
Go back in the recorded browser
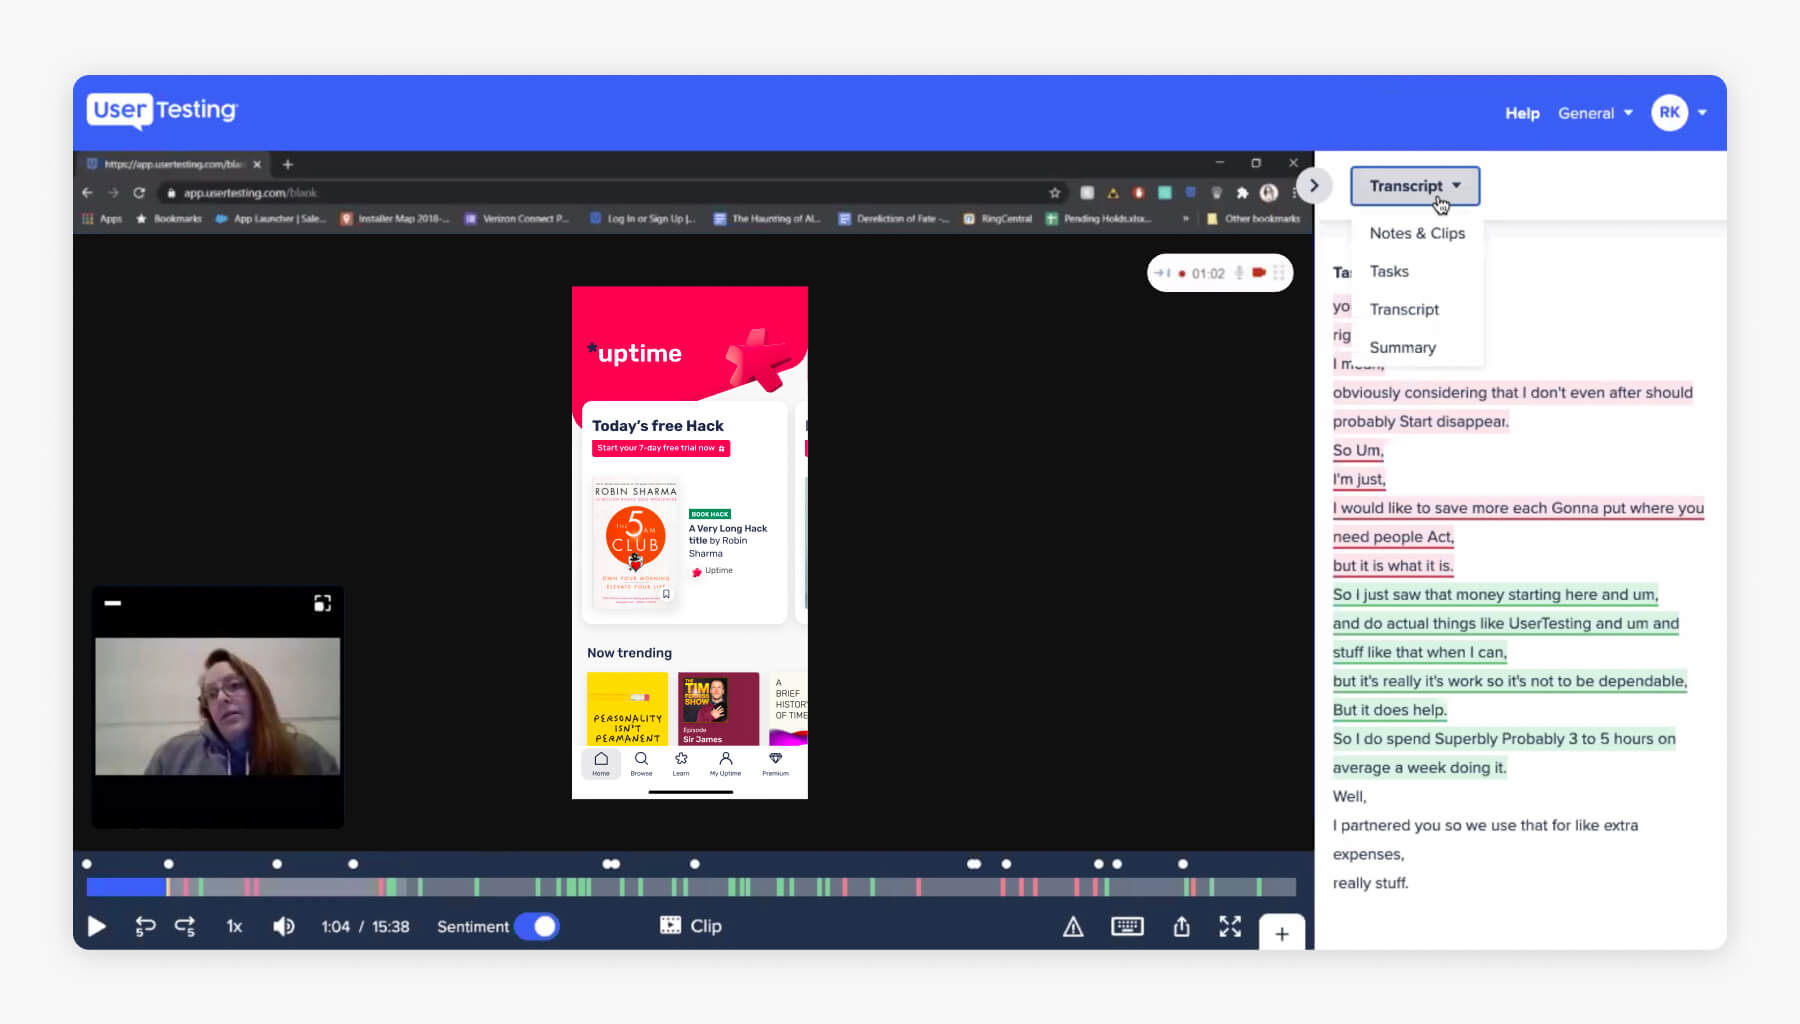click(x=87, y=192)
